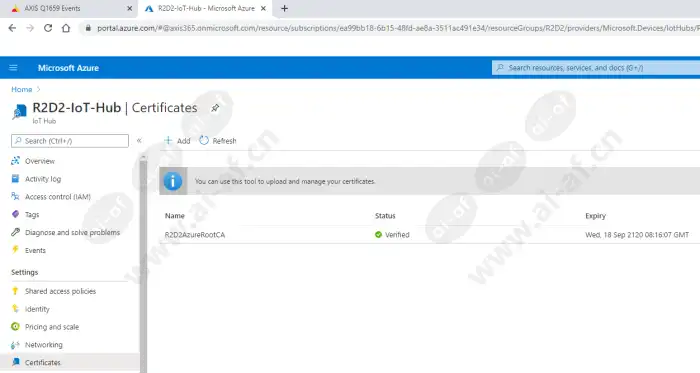Image resolution: width=700 pixels, height=373 pixels.
Task: Collapse the sidebar menu with chevrons
Action: [x=139, y=141]
